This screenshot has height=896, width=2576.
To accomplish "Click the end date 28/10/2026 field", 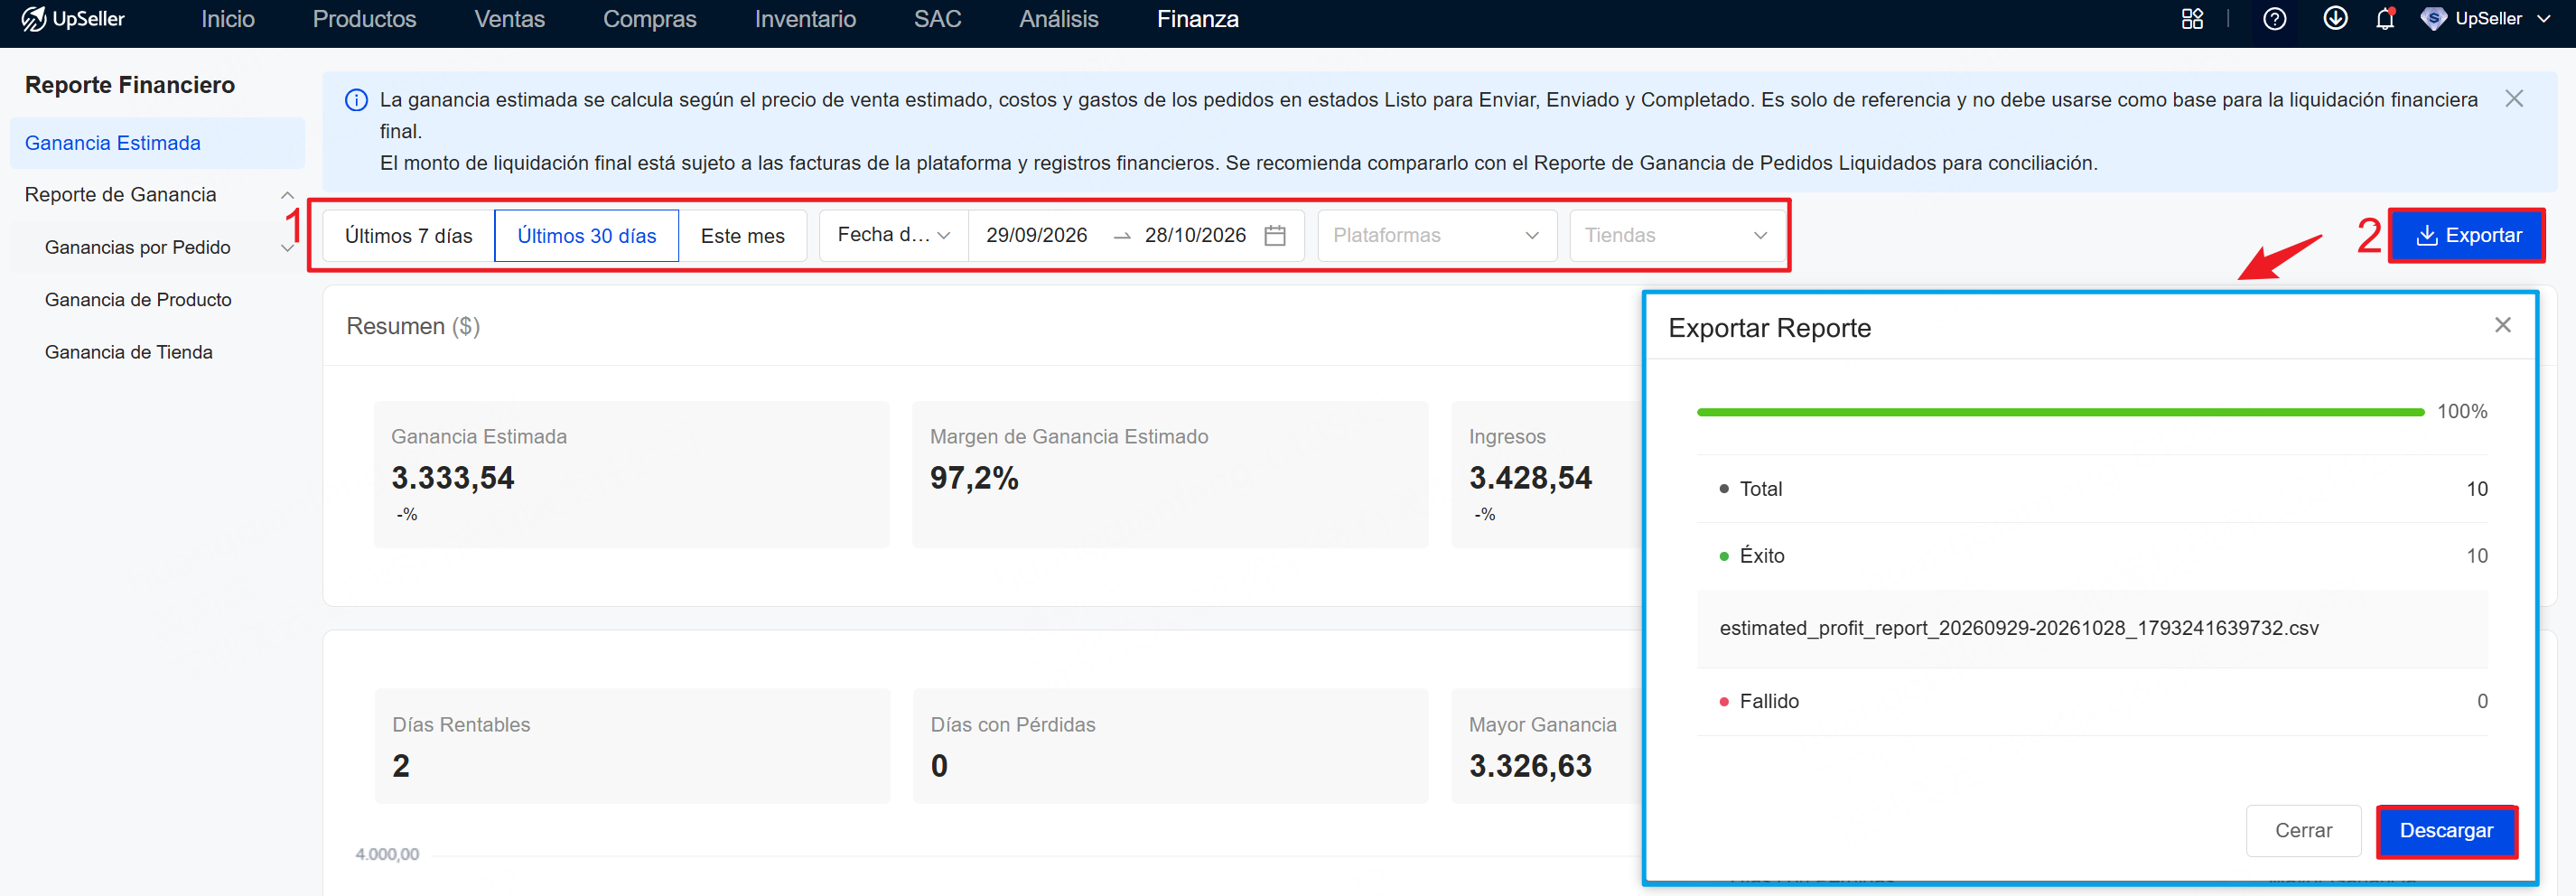I will tap(1195, 236).
